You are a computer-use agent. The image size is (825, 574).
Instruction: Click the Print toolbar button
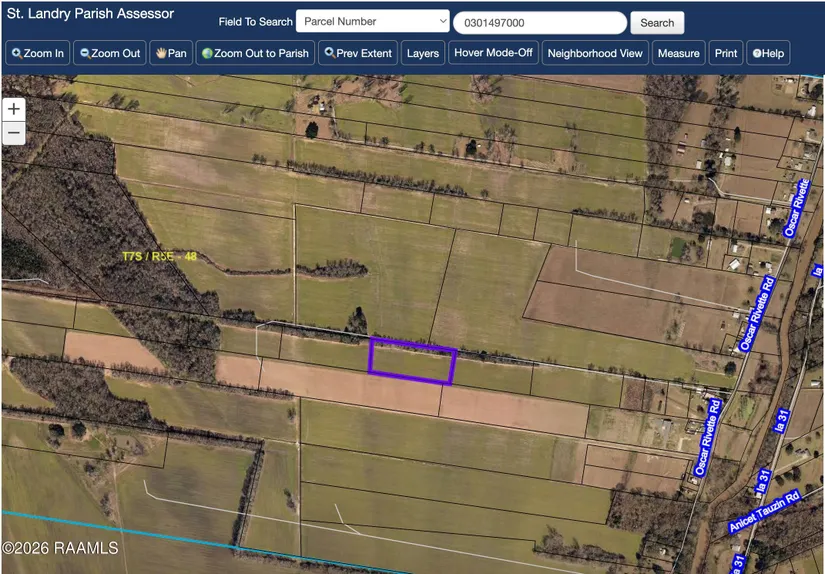click(726, 53)
